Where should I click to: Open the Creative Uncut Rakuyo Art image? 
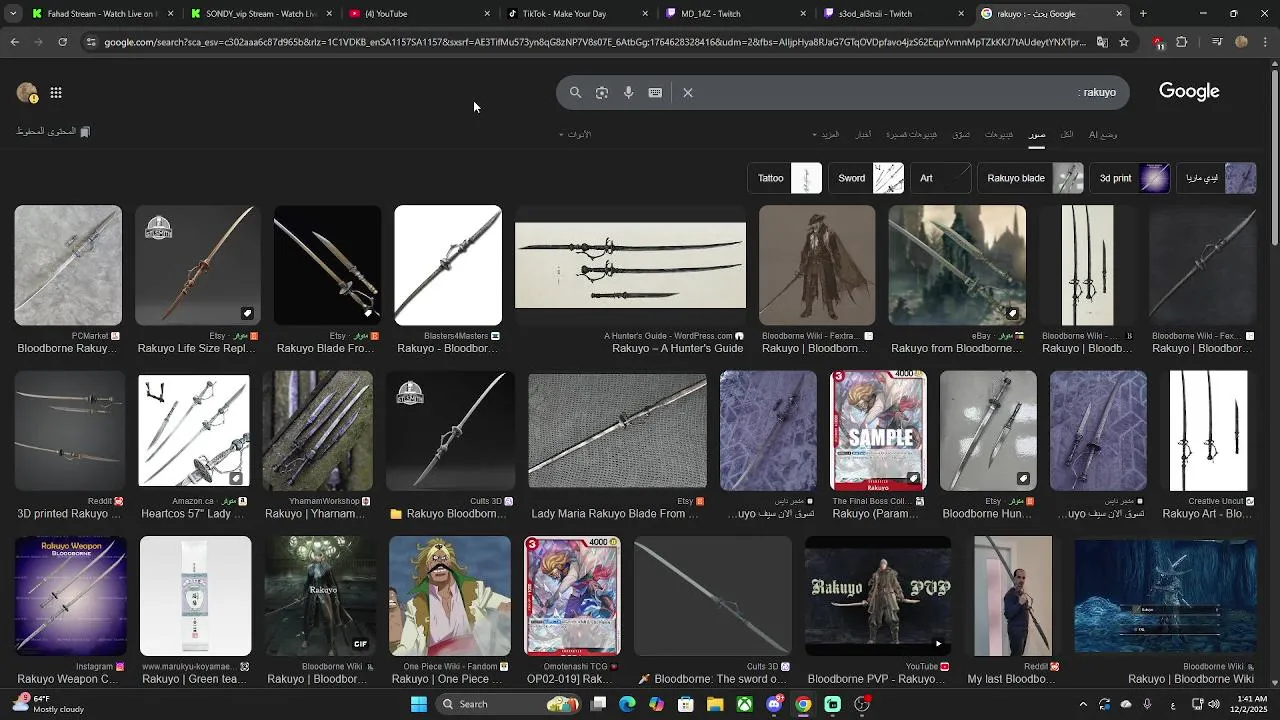coord(1209,431)
